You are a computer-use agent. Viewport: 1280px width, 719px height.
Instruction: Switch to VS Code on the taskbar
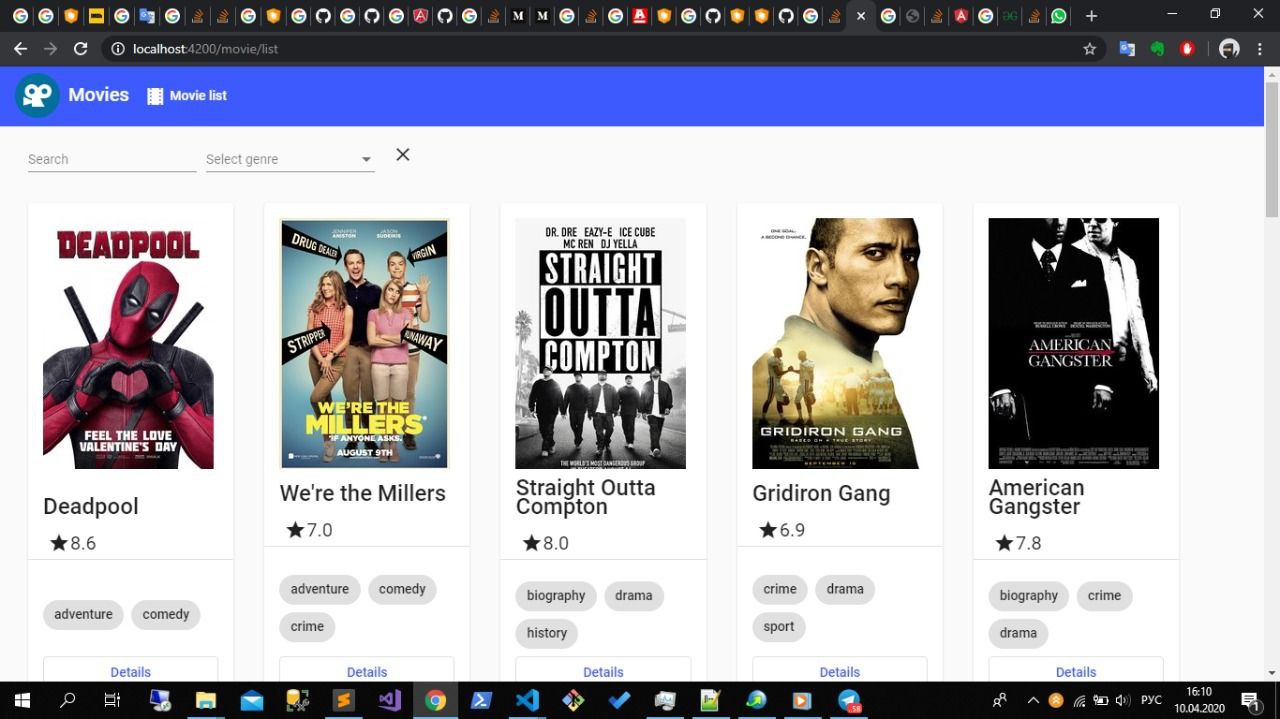click(527, 700)
